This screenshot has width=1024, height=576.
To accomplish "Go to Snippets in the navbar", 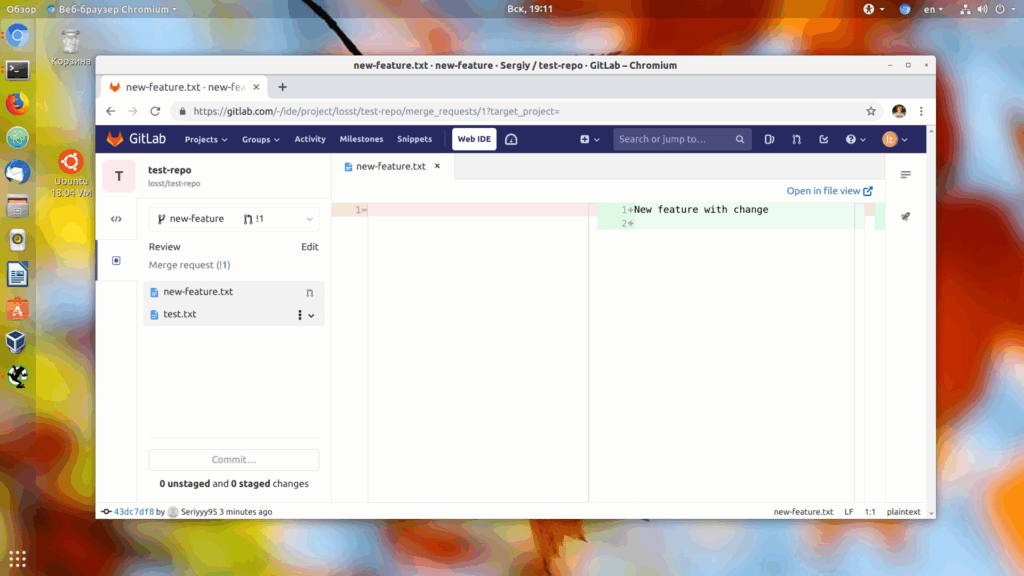I will pos(415,139).
